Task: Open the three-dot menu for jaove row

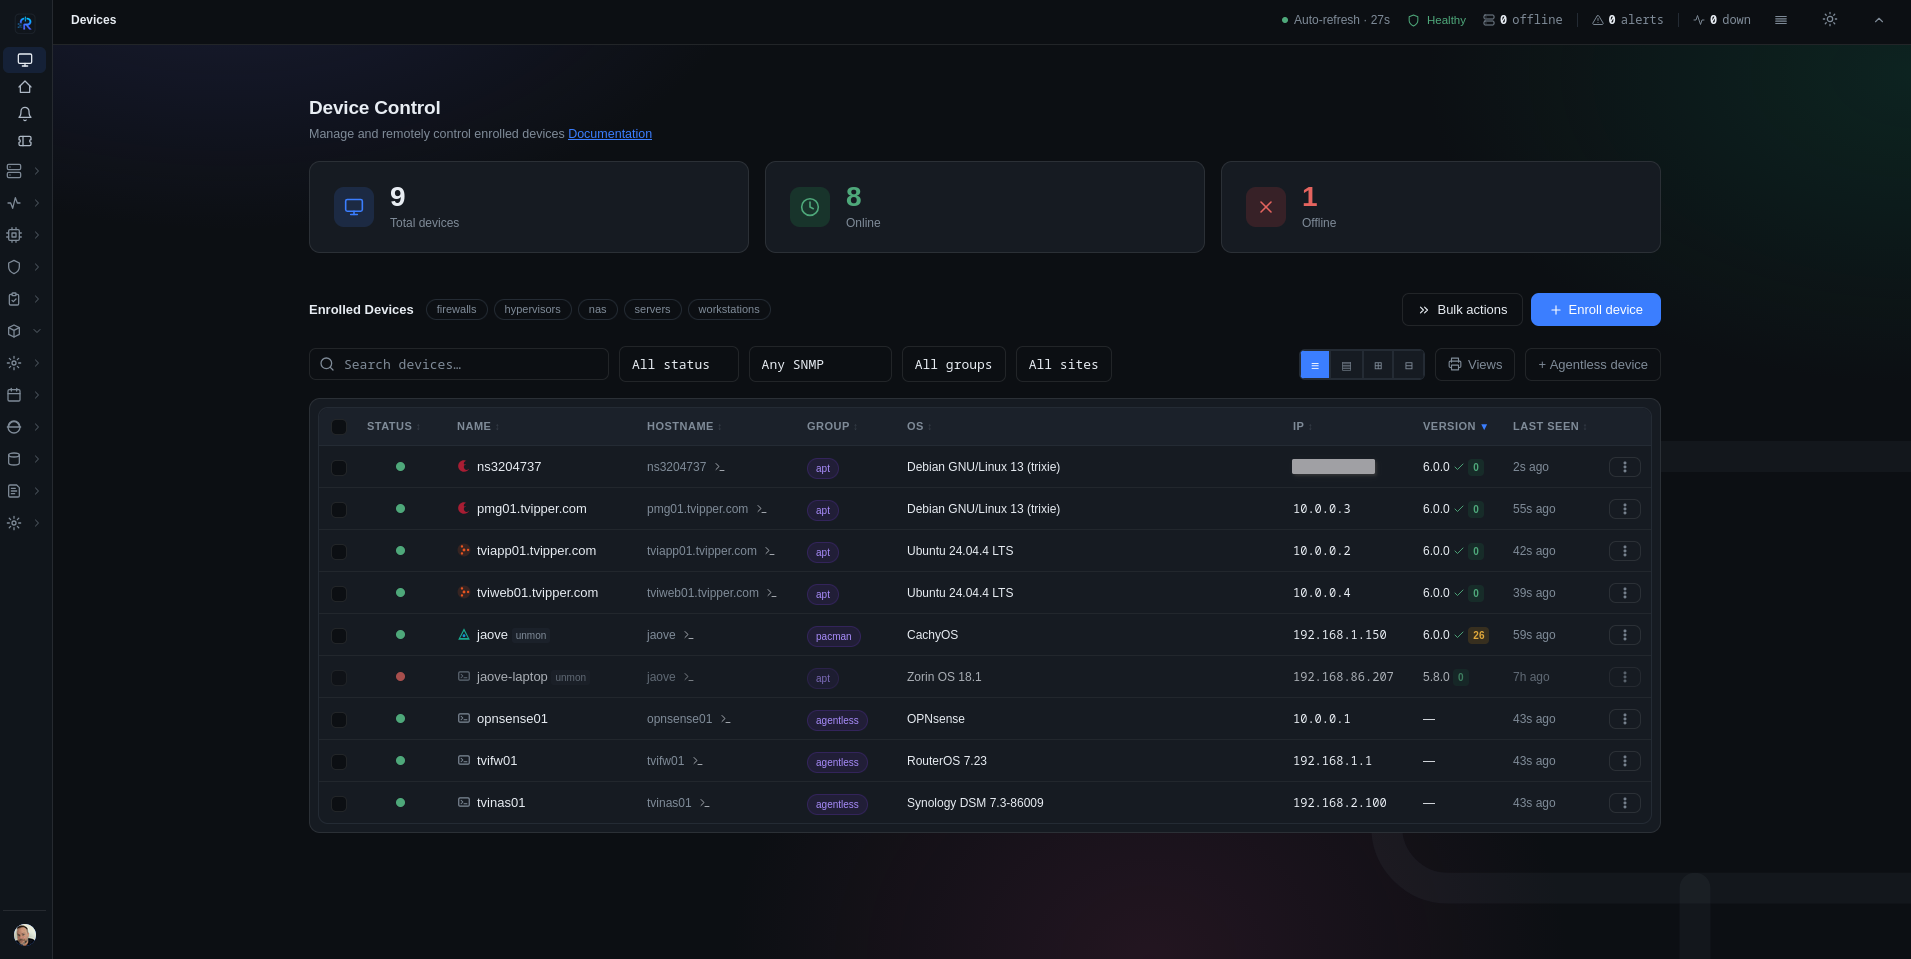Action: coord(1624,635)
